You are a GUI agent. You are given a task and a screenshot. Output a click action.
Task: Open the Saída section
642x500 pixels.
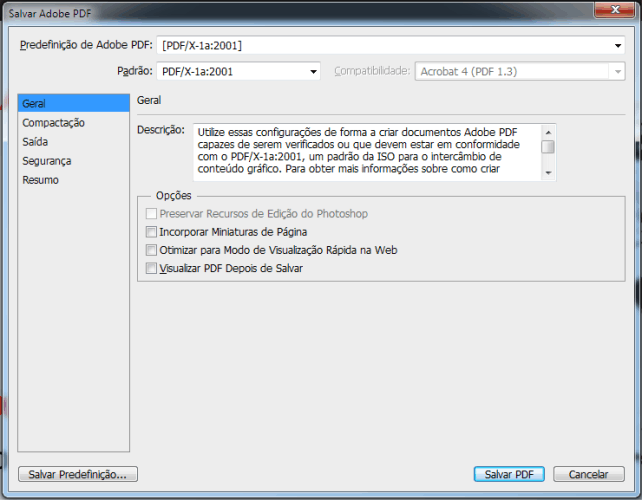[x=35, y=142]
